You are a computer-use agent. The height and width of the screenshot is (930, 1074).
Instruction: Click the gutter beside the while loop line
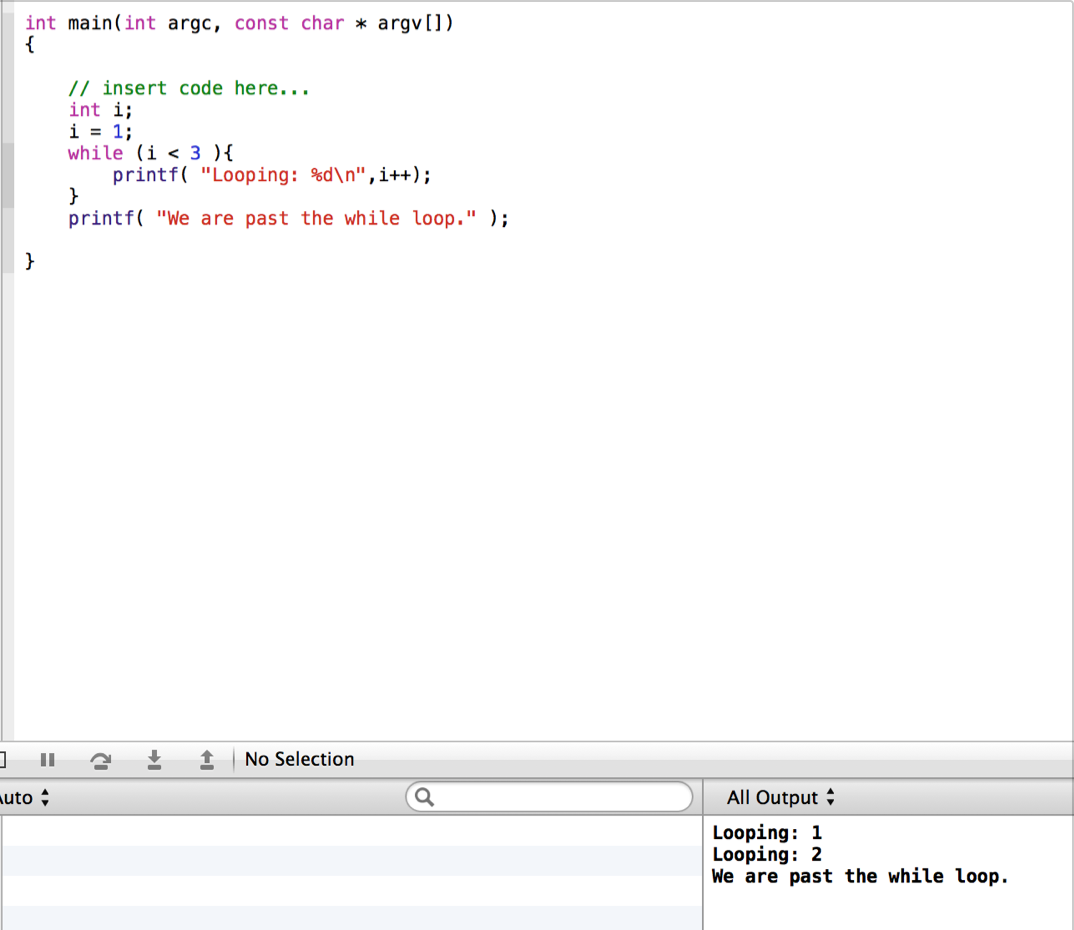[x=7, y=153]
